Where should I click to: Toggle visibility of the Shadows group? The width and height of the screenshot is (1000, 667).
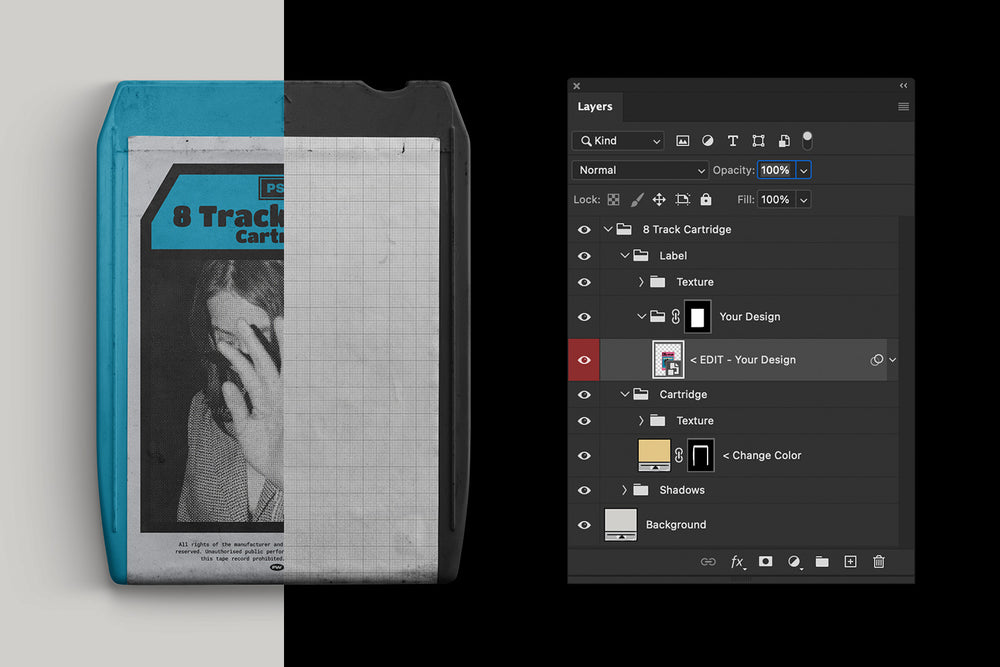pyautogui.click(x=584, y=490)
